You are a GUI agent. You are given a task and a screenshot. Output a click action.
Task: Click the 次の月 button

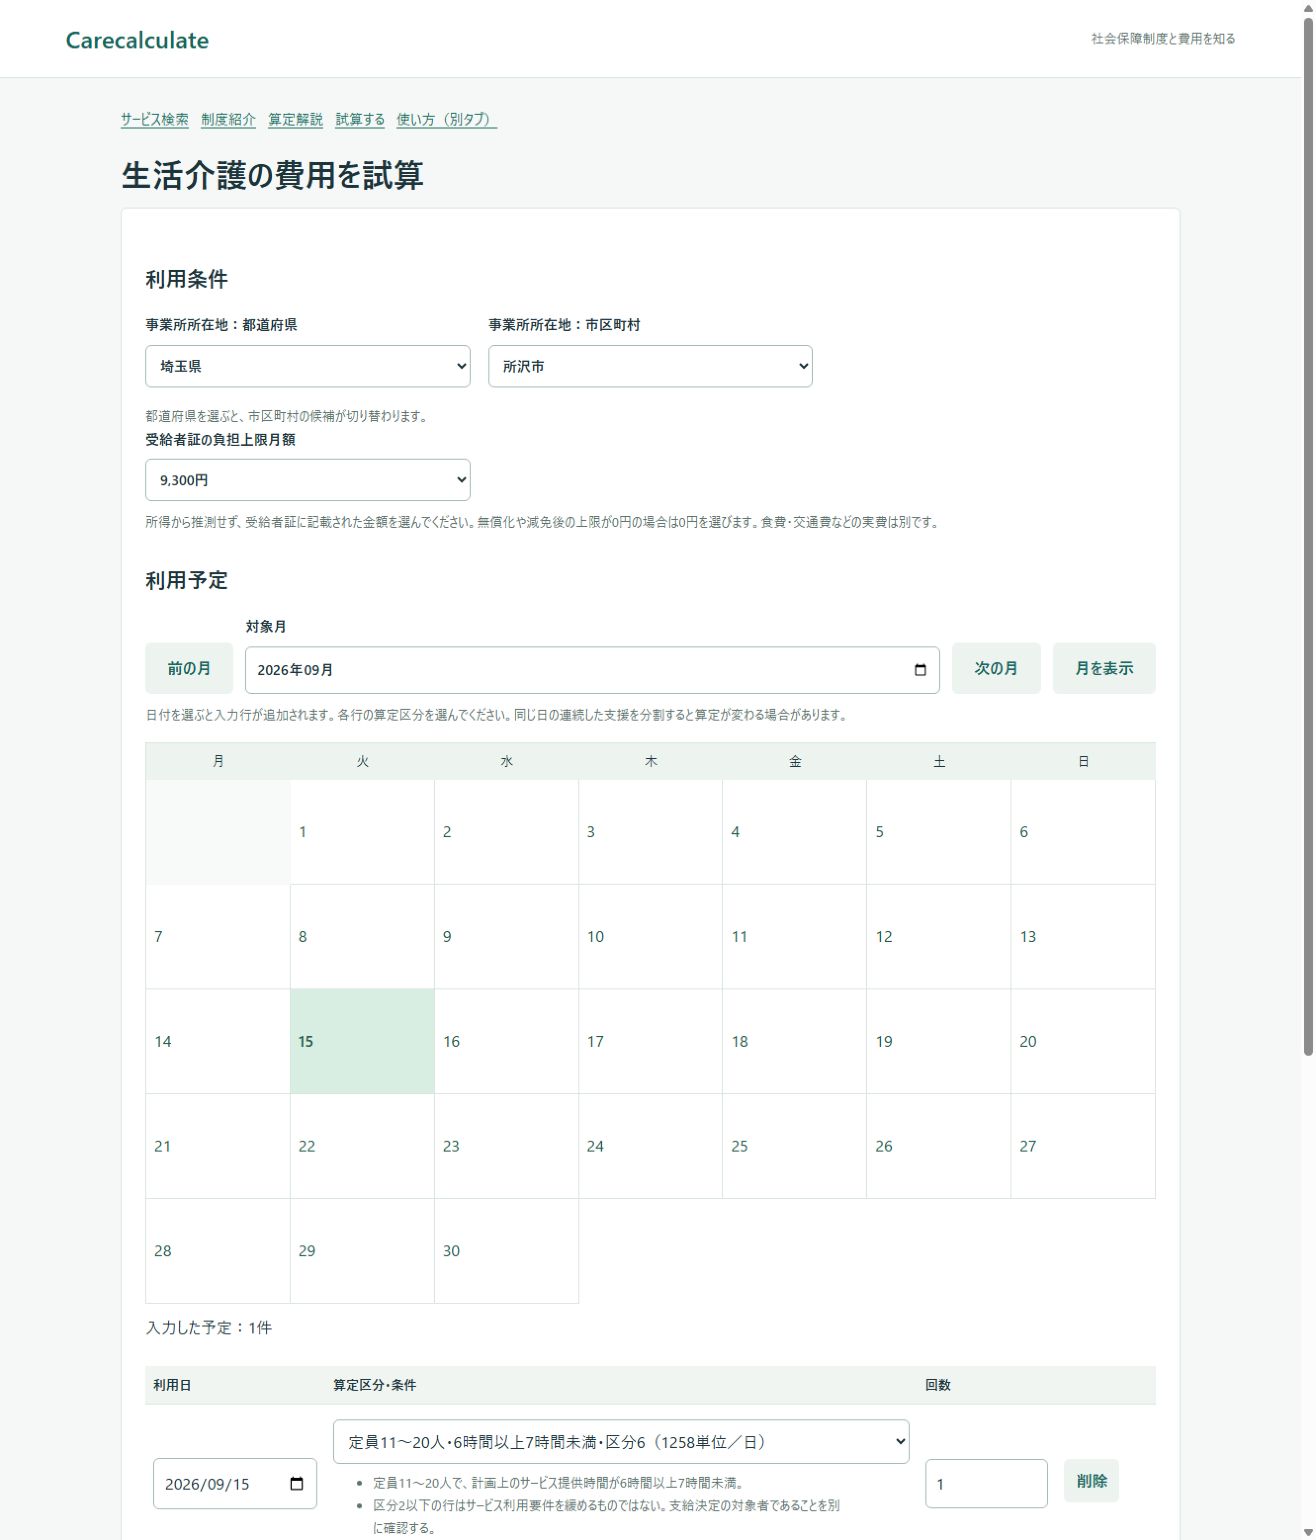coord(996,668)
